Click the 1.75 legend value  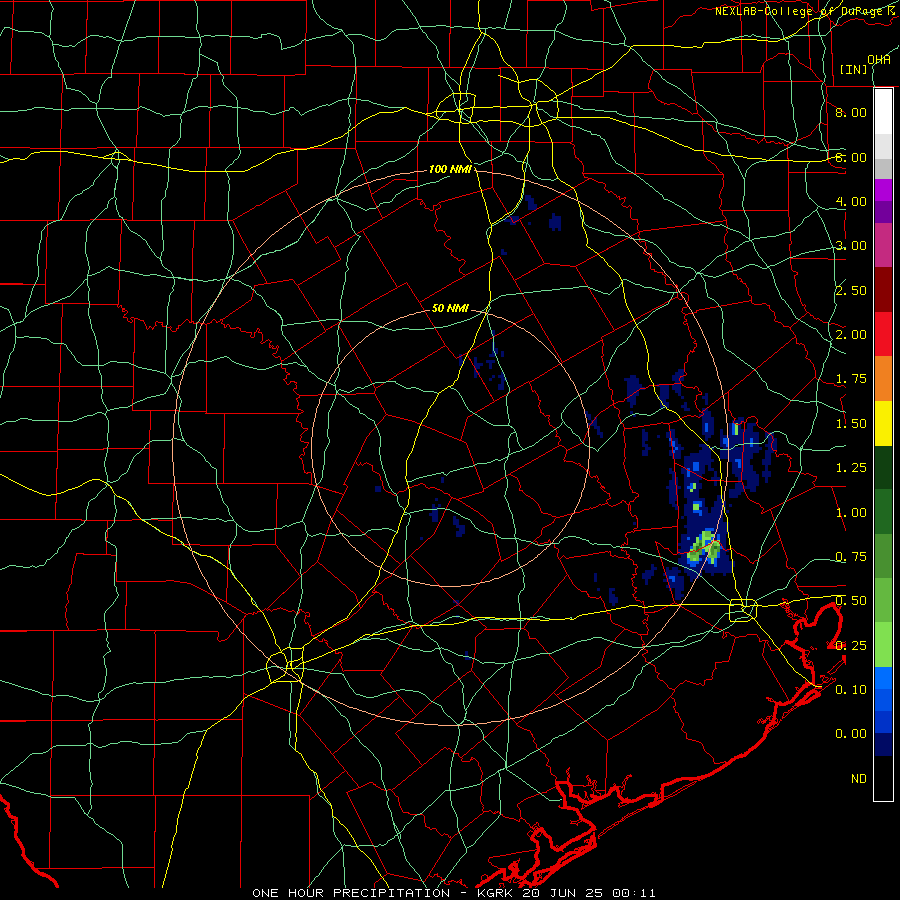coord(851,379)
